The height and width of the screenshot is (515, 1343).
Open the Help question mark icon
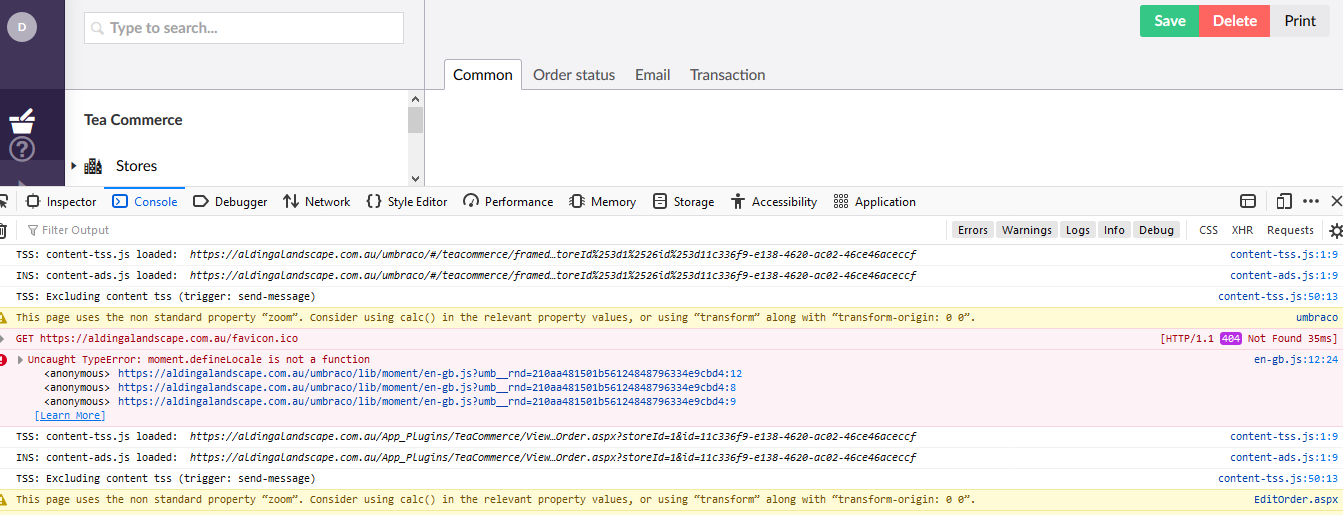tap(22, 150)
